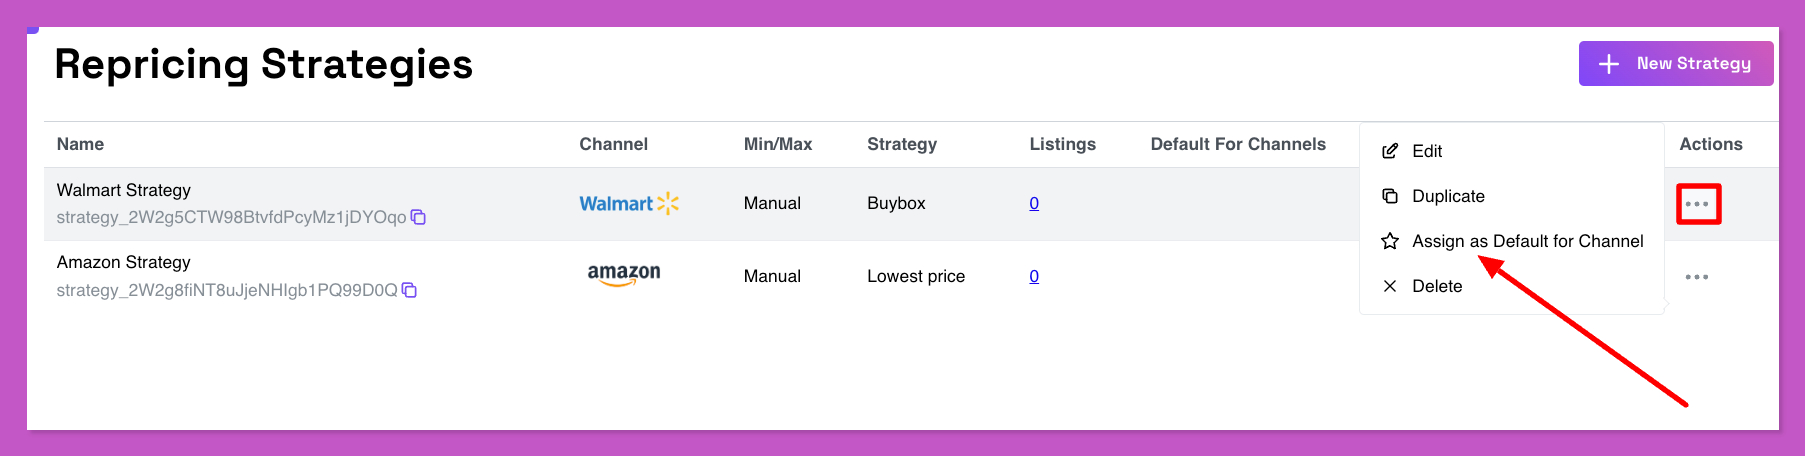The height and width of the screenshot is (456, 1805).
Task: Open the Walmart Strategy three-dot actions menu
Action: click(1697, 204)
